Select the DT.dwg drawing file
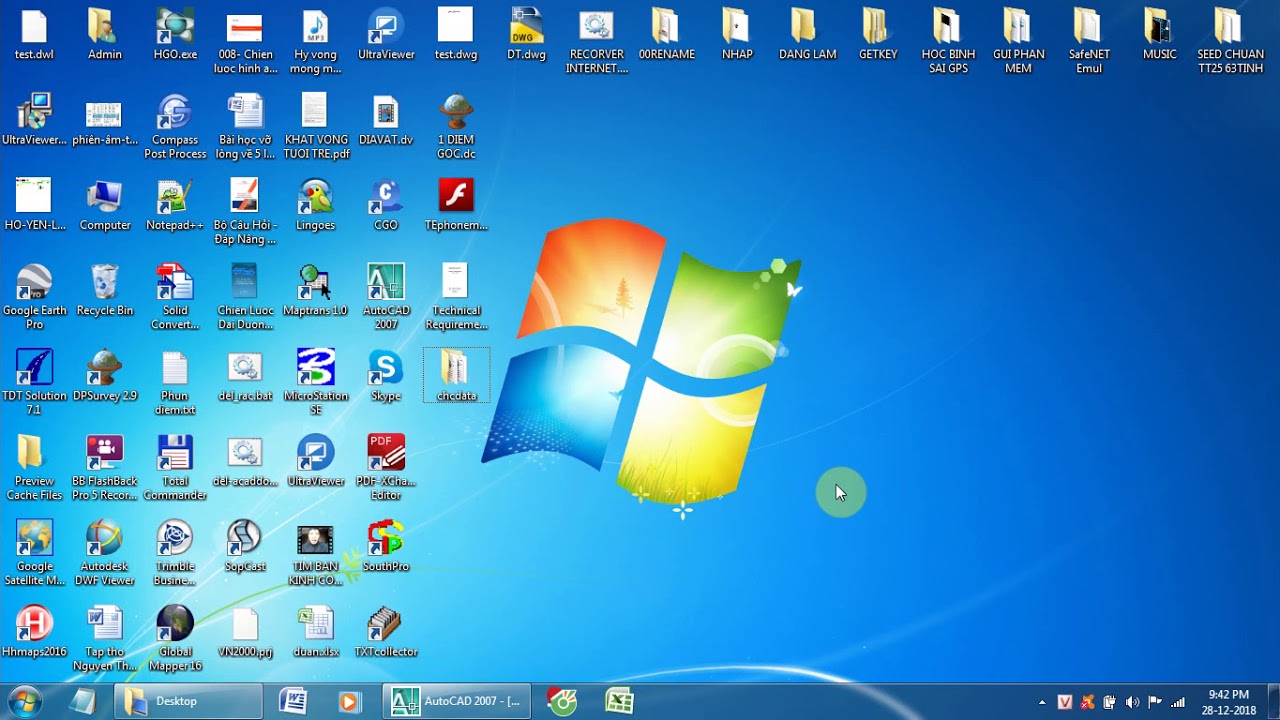The height and width of the screenshot is (720, 1280). click(x=526, y=33)
